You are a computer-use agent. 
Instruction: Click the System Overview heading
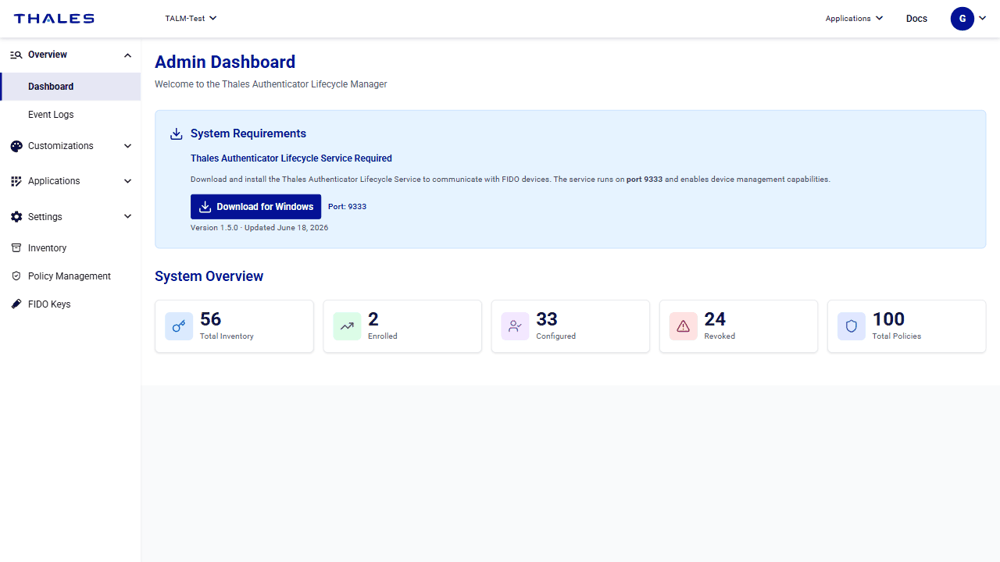[x=209, y=276]
